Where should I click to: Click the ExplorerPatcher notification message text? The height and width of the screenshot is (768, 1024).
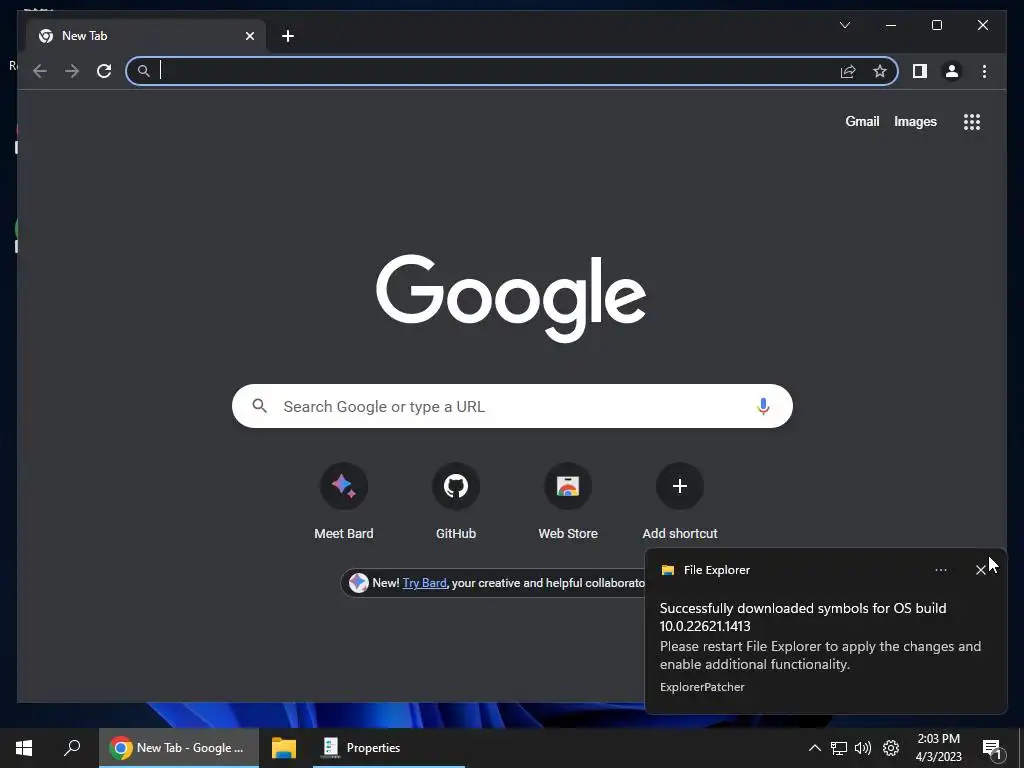[x=820, y=636]
